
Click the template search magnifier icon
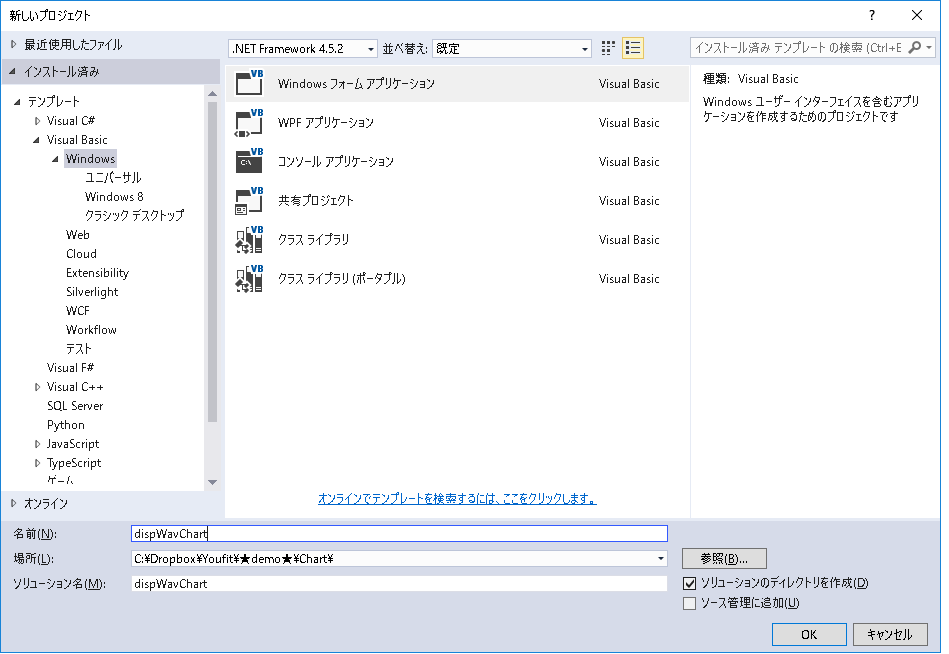click(x=915, y=47)
